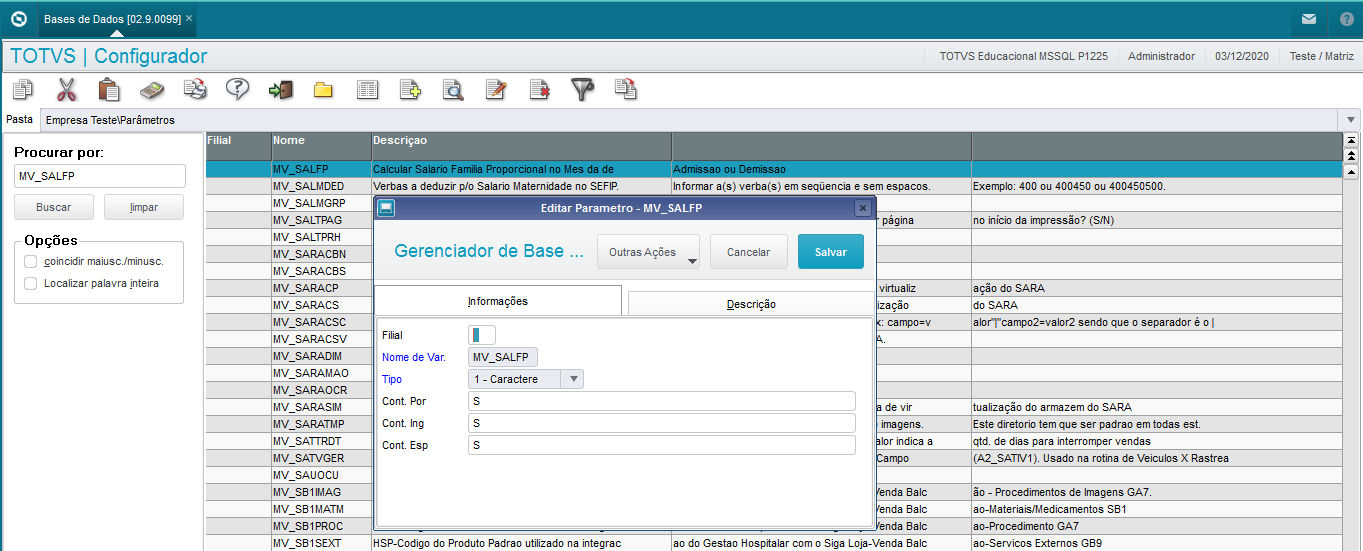The width and height of the screenshot is (1363, 551).
Task: Click the Nome de Var. MV_SALFP field
Action: pyautogui.click(x=503, y=357)
